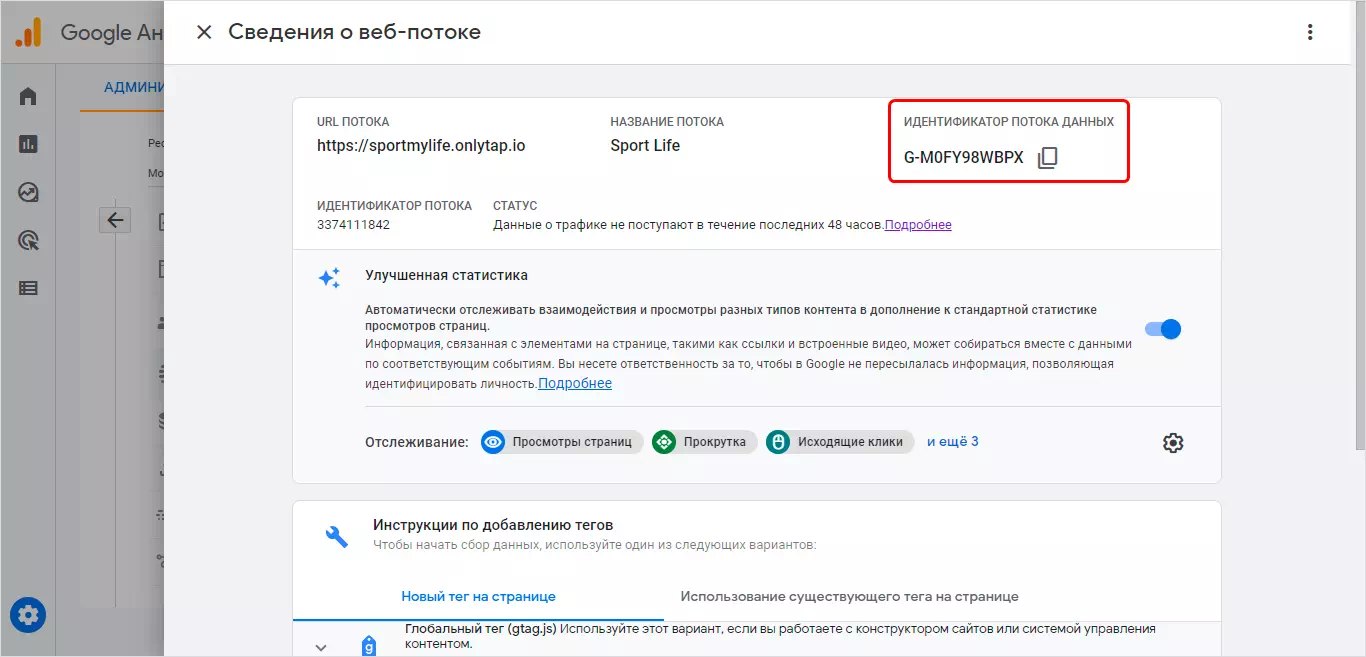1366x657 pixels.
Task: Click the Исходящие клики tracking chip
Action: [840, 442]
